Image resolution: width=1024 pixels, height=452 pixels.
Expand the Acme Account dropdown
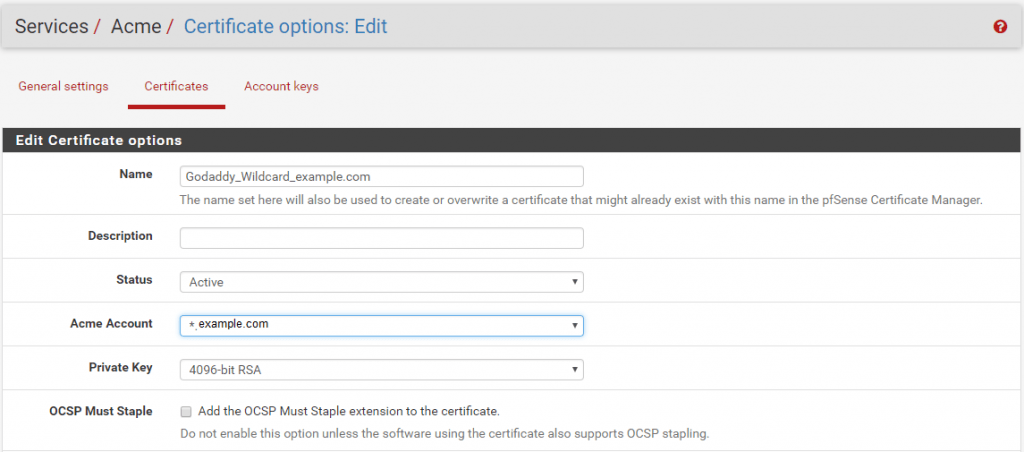381,325
